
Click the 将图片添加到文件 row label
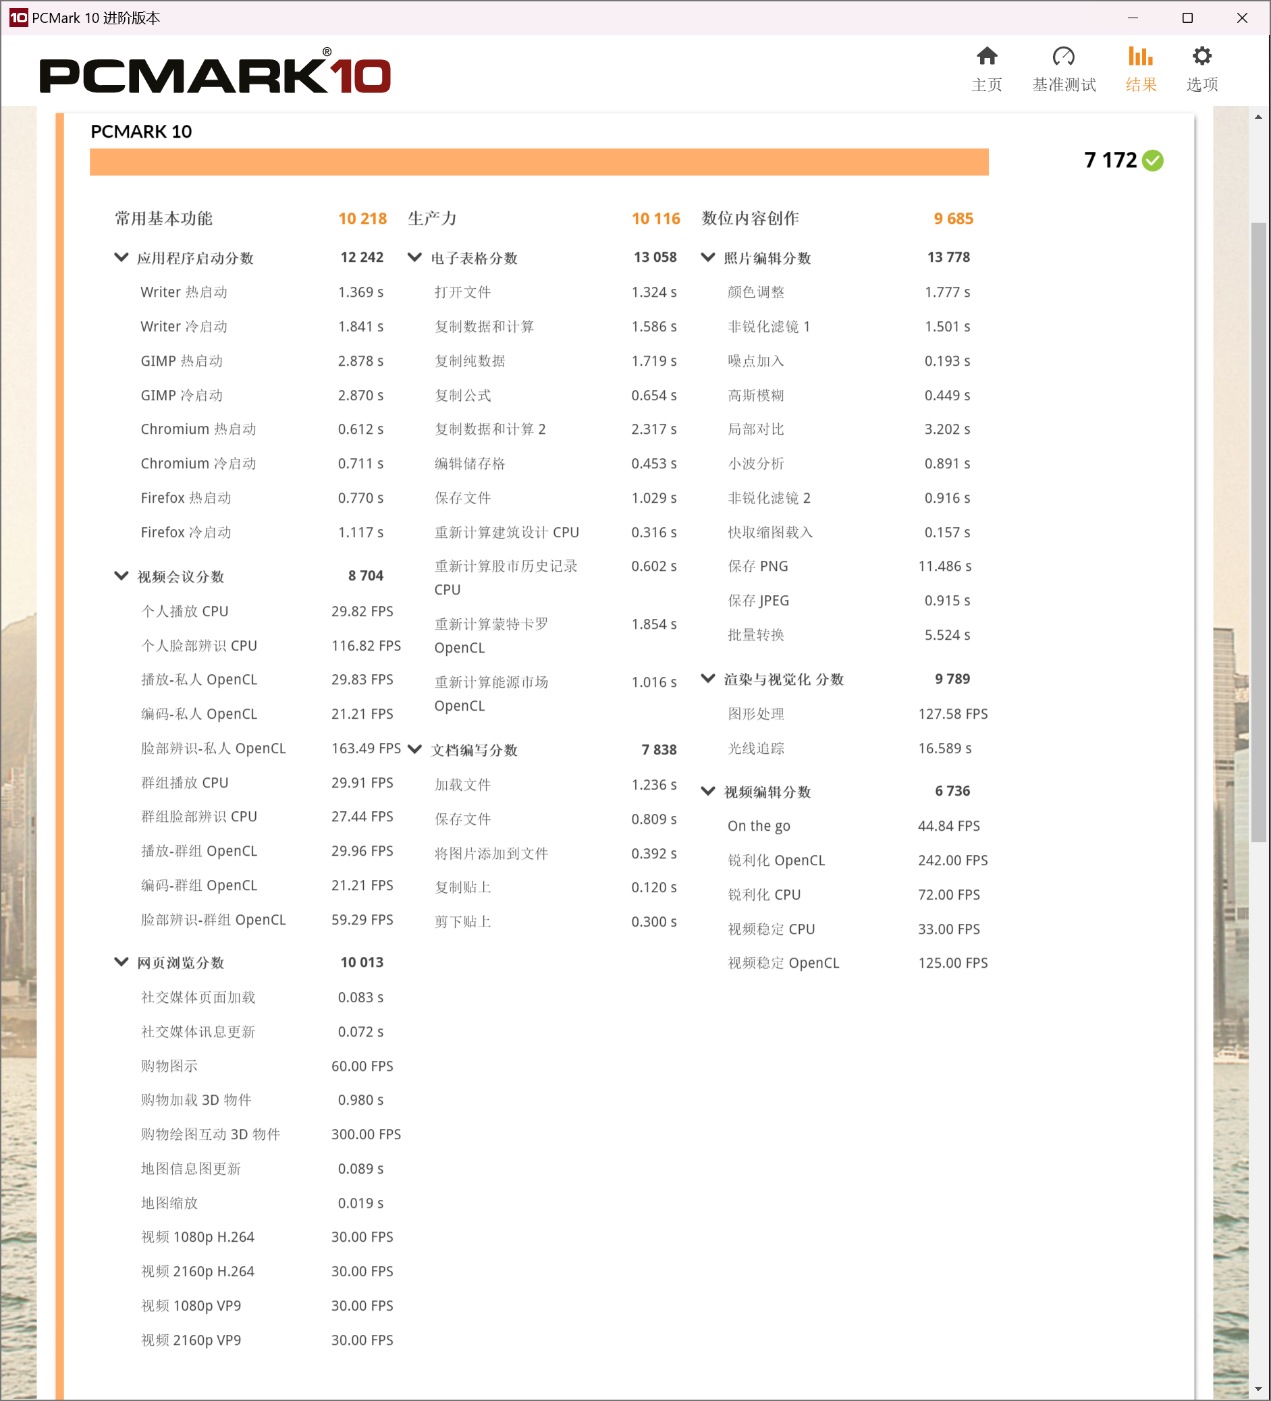pyautogui.click(x=491, y=853)
